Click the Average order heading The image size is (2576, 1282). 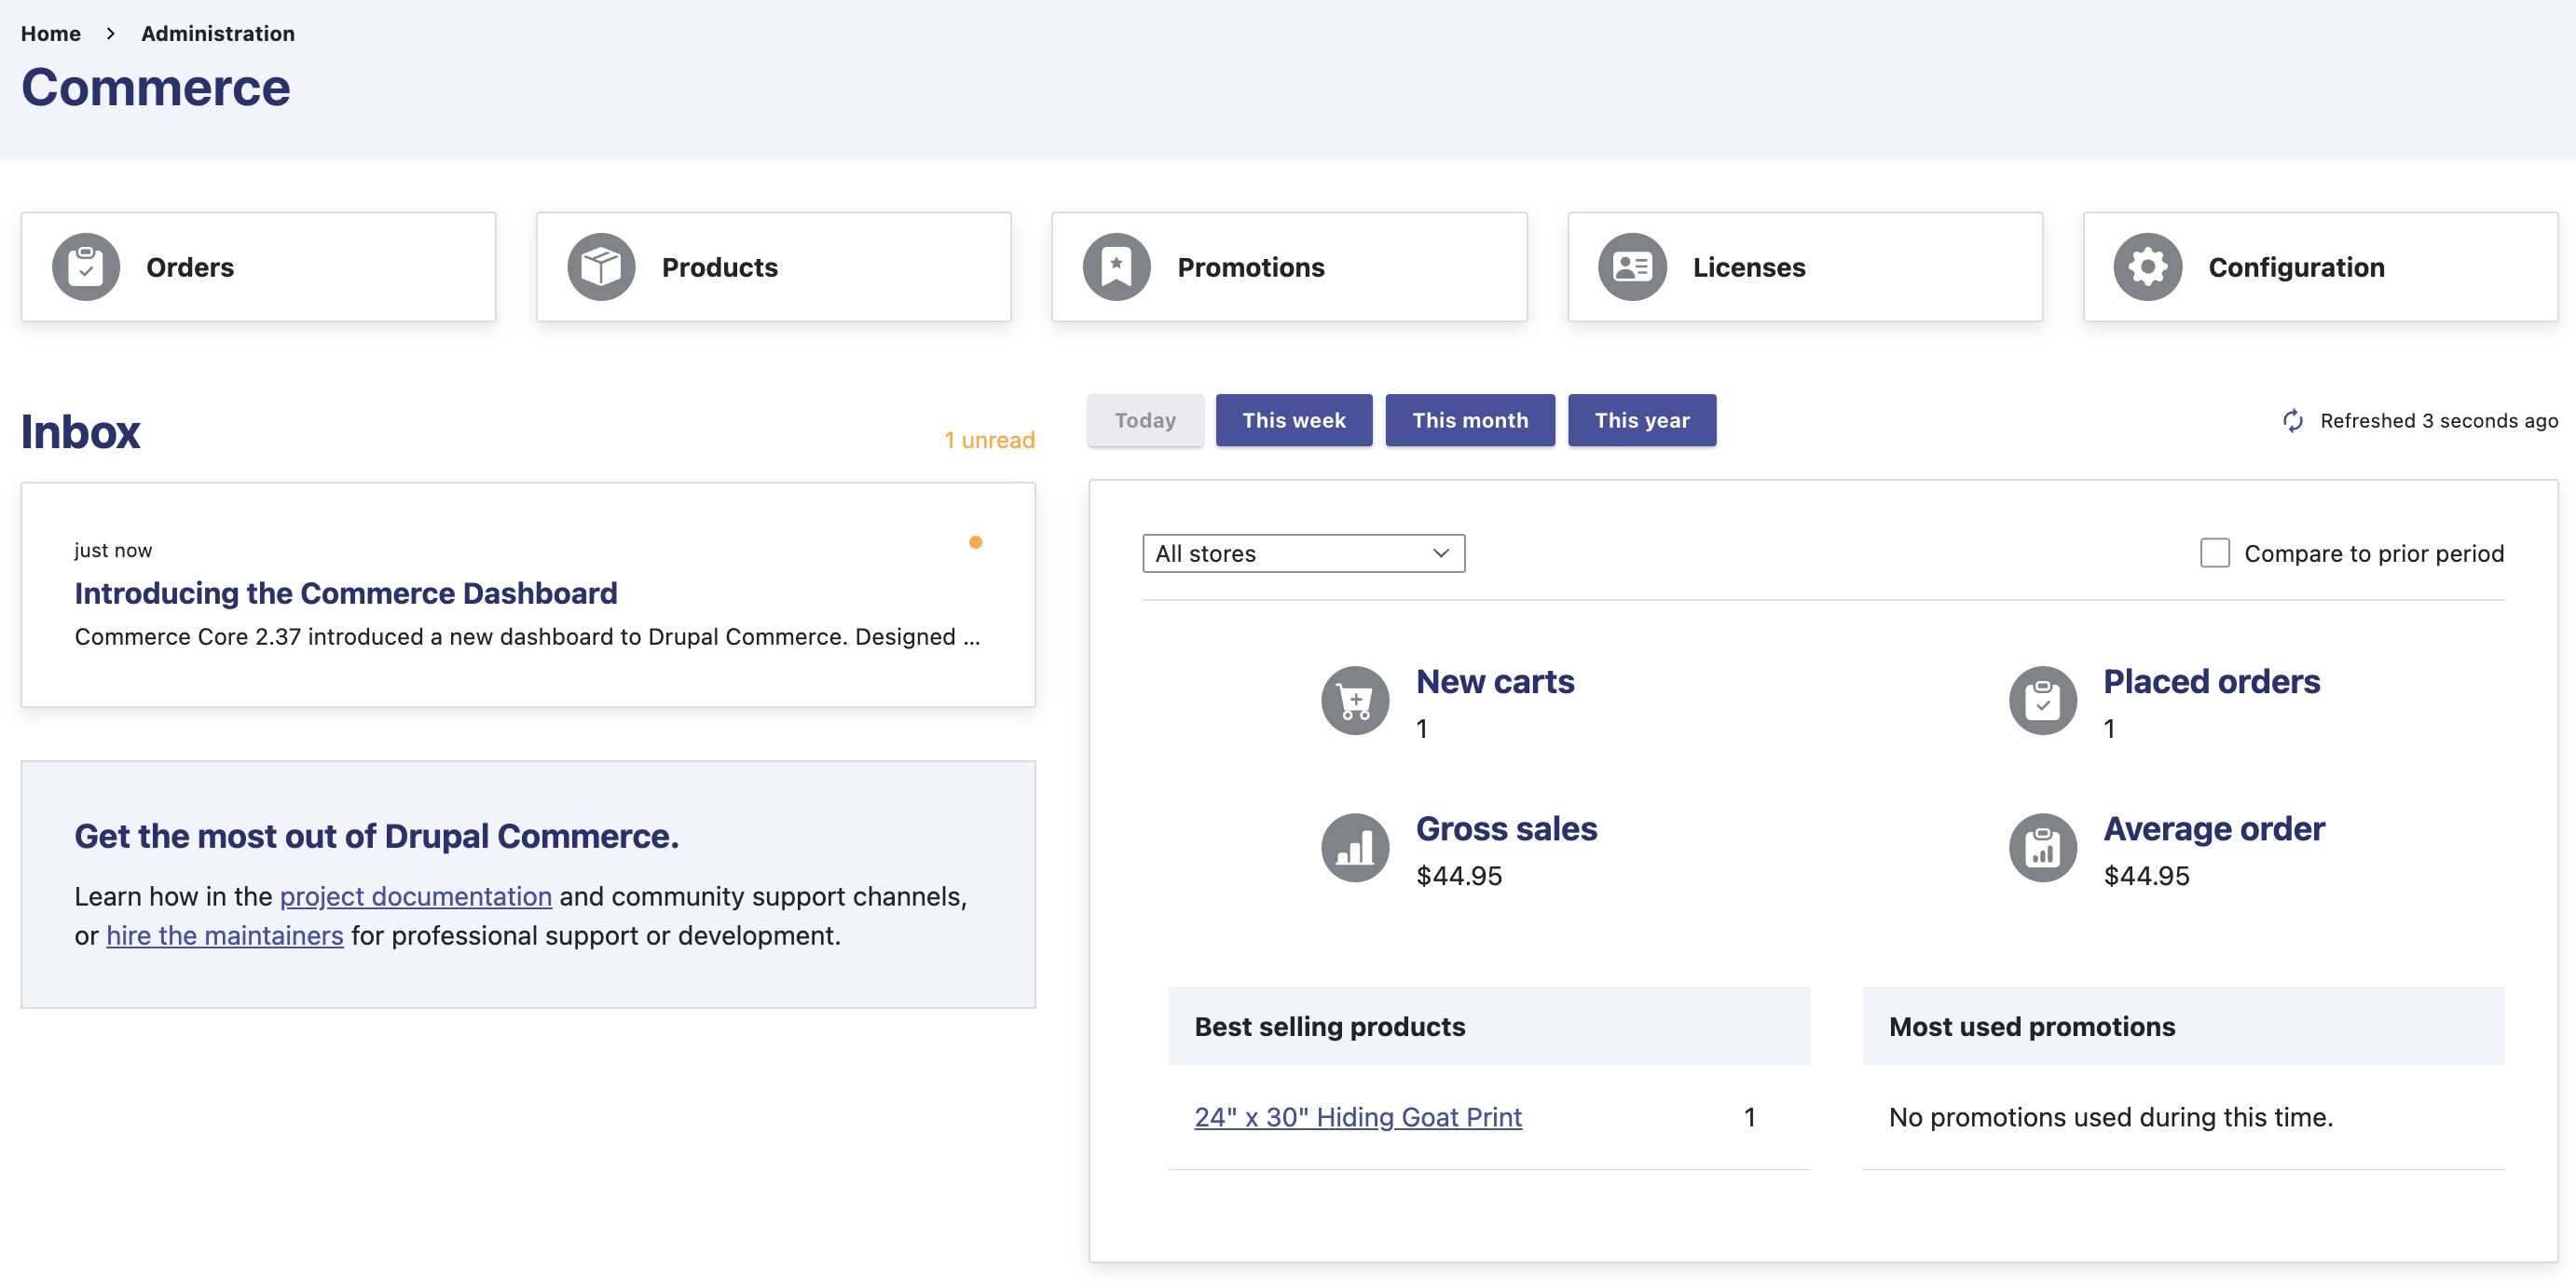(x=2214, y=829)
